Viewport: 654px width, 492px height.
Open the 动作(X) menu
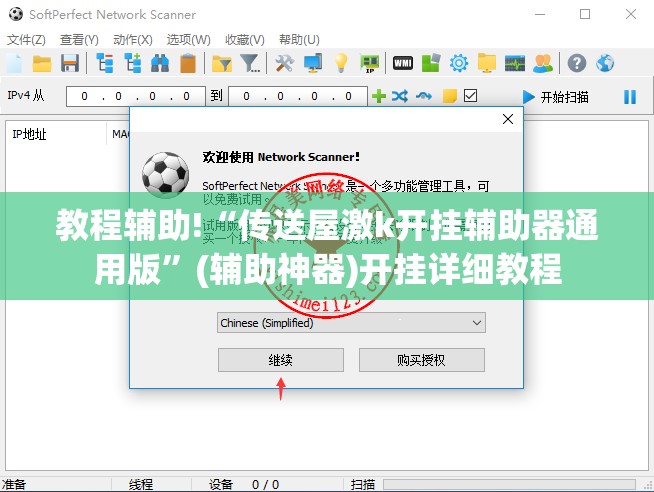pos(133,40)
